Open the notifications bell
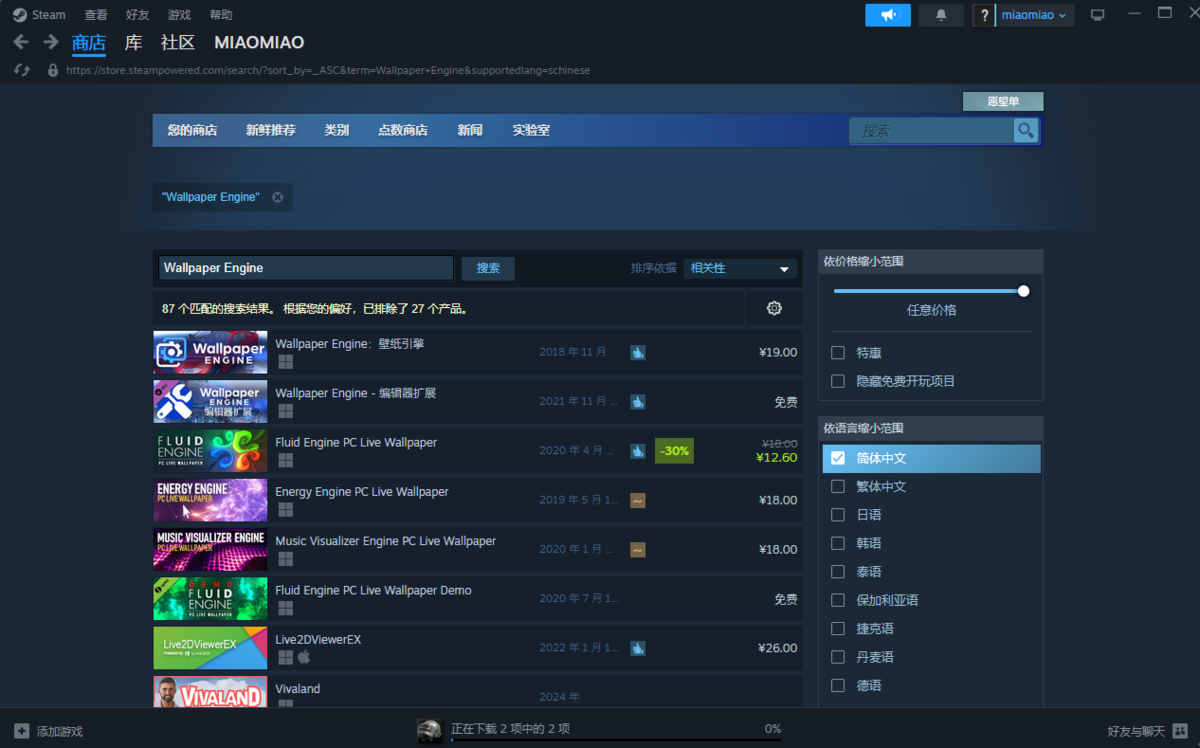The image size is (1200, 748). click(x=941, y=15)
